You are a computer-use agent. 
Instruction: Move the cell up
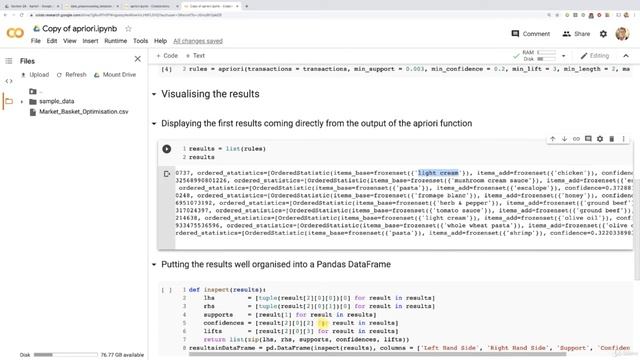pyautogui.click(x=553, y=139)
